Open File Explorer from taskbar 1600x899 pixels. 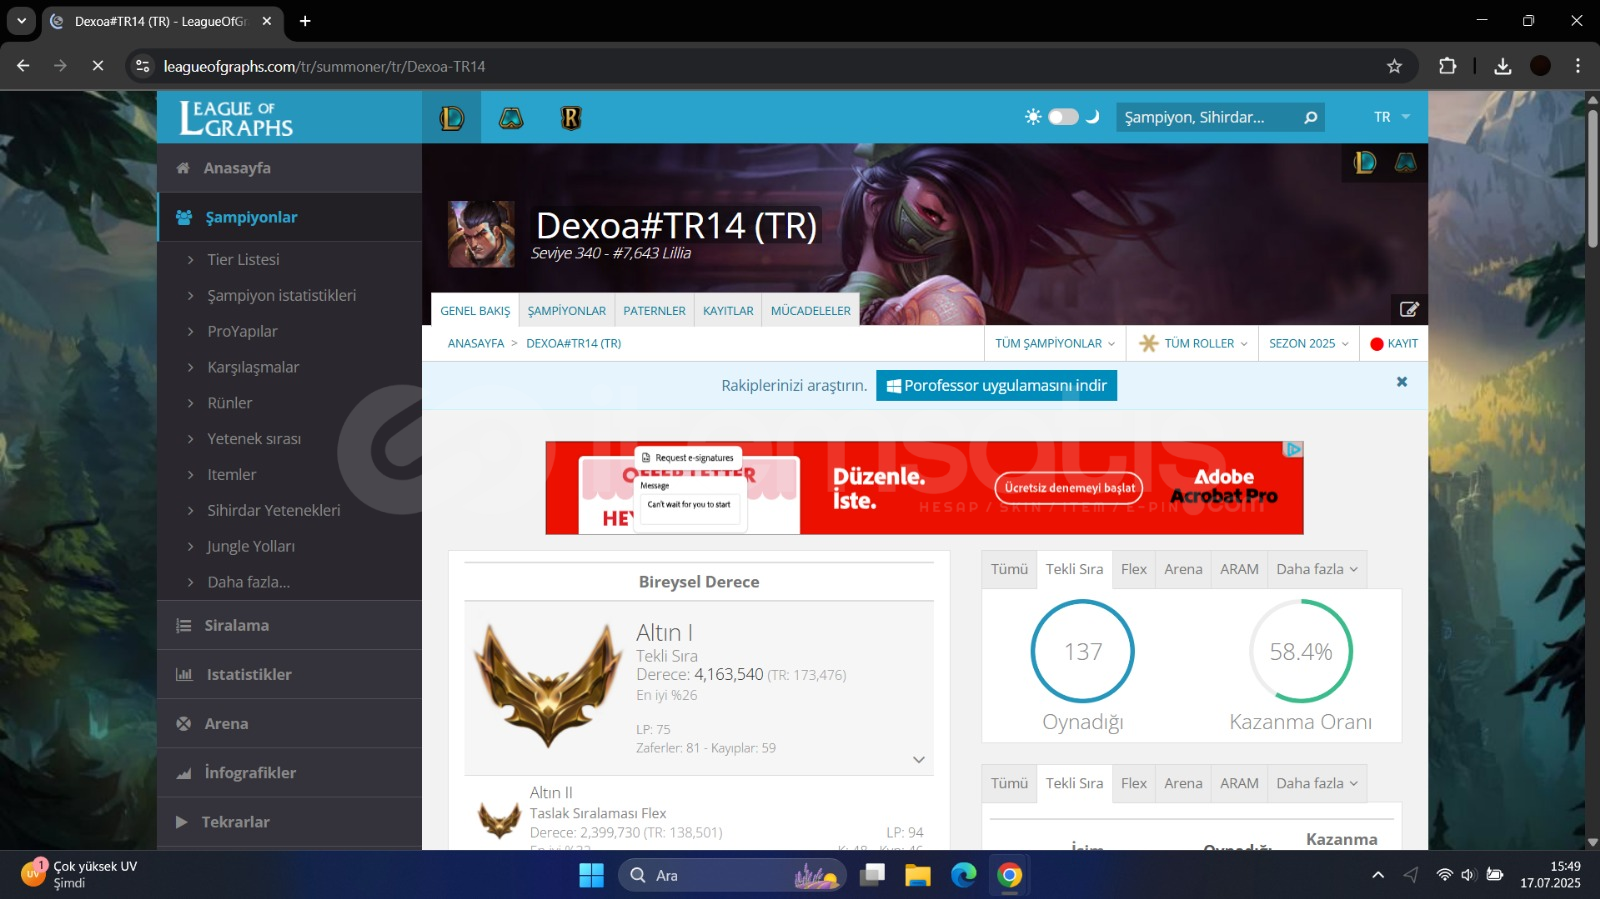click(918, 875)
